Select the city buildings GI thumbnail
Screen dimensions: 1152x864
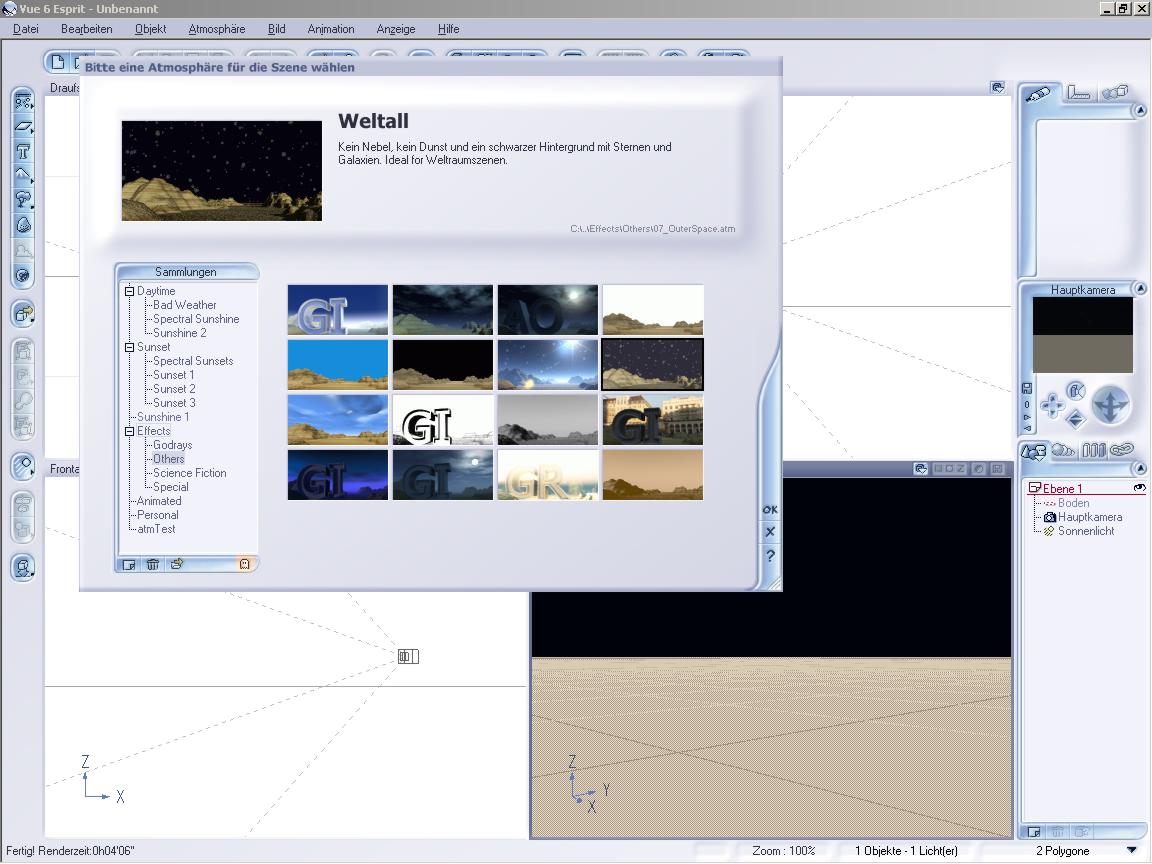point(652,420)
